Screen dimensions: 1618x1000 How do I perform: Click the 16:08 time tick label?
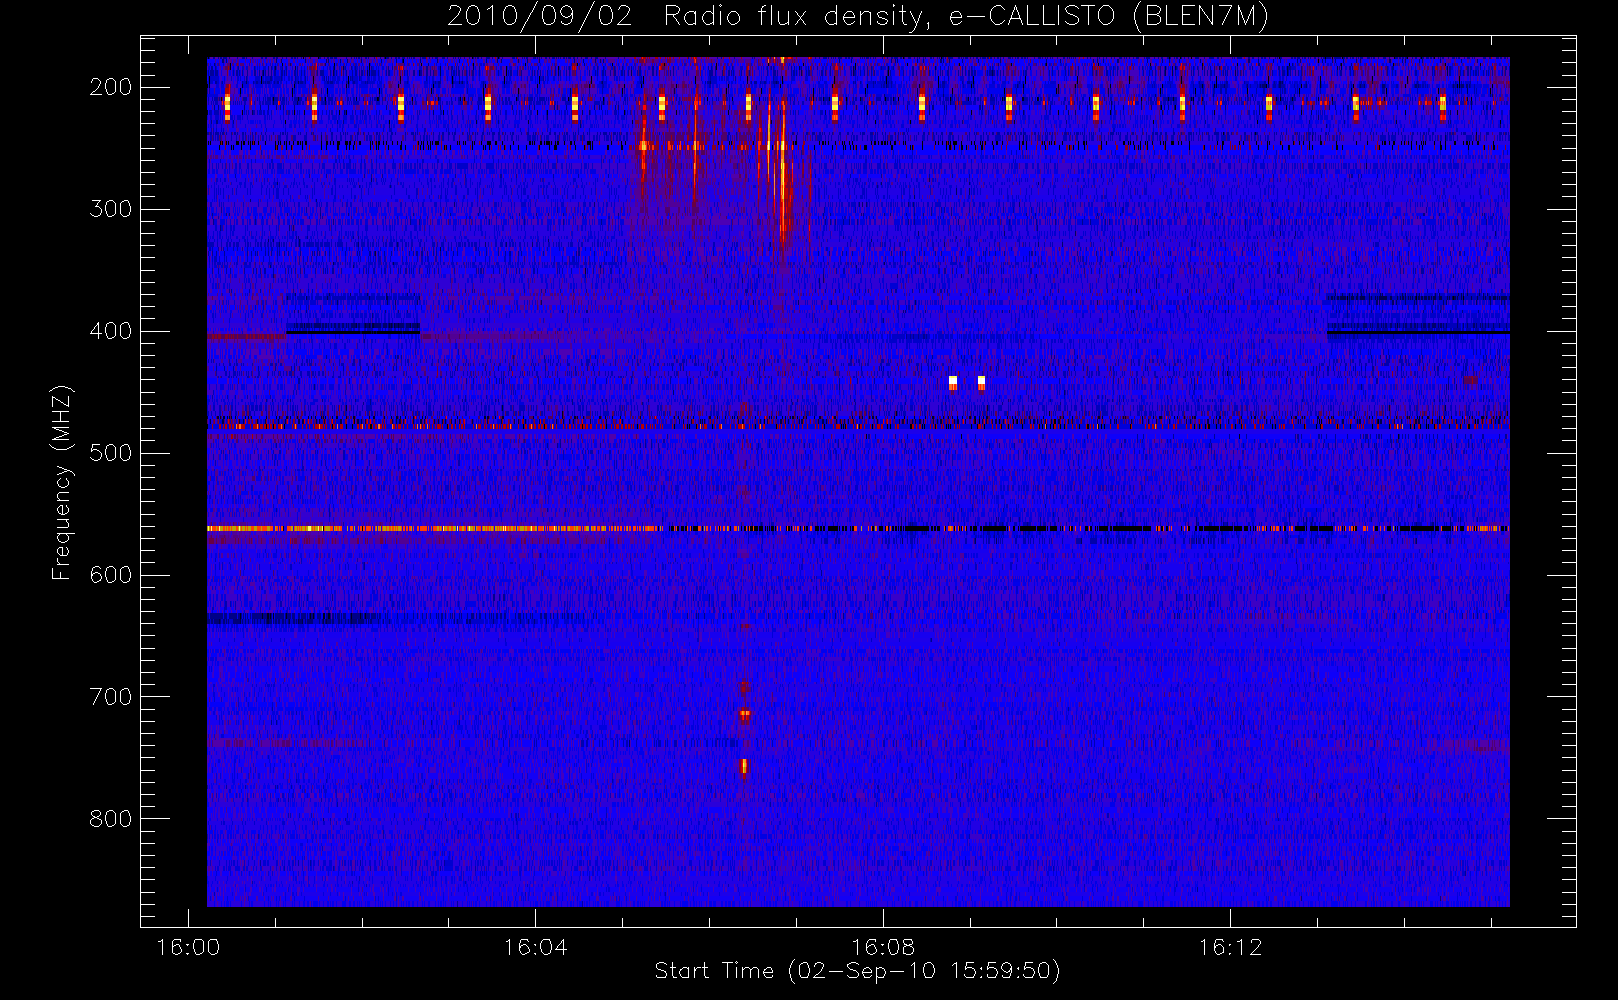pos(883,947)
